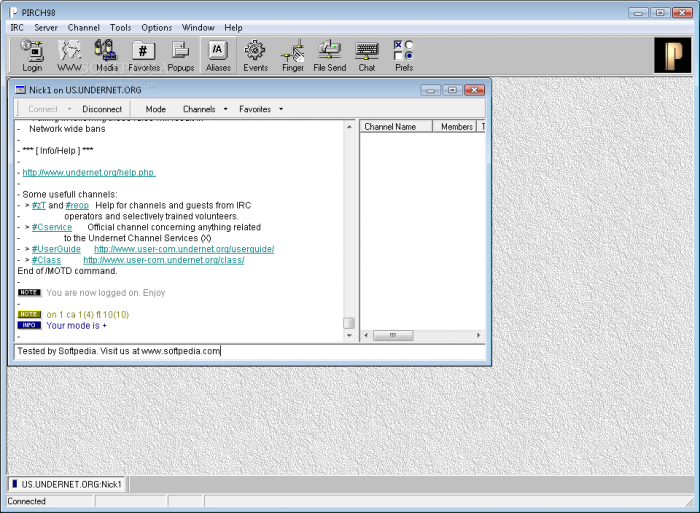Open the Server menu
Image resolution: width=700 pixels, height=513 pixels.
(x=46, y=28)
